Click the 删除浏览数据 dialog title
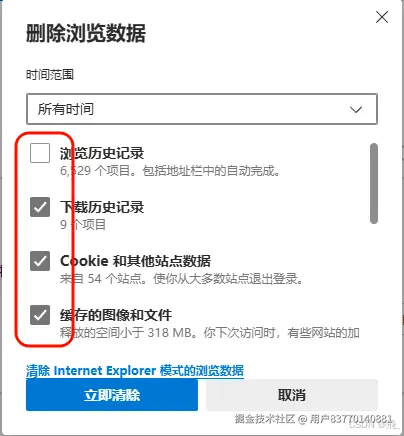Image resolution: width=404 pixels, height=436 pixels. pyautogui.click(x=86, y=33)
